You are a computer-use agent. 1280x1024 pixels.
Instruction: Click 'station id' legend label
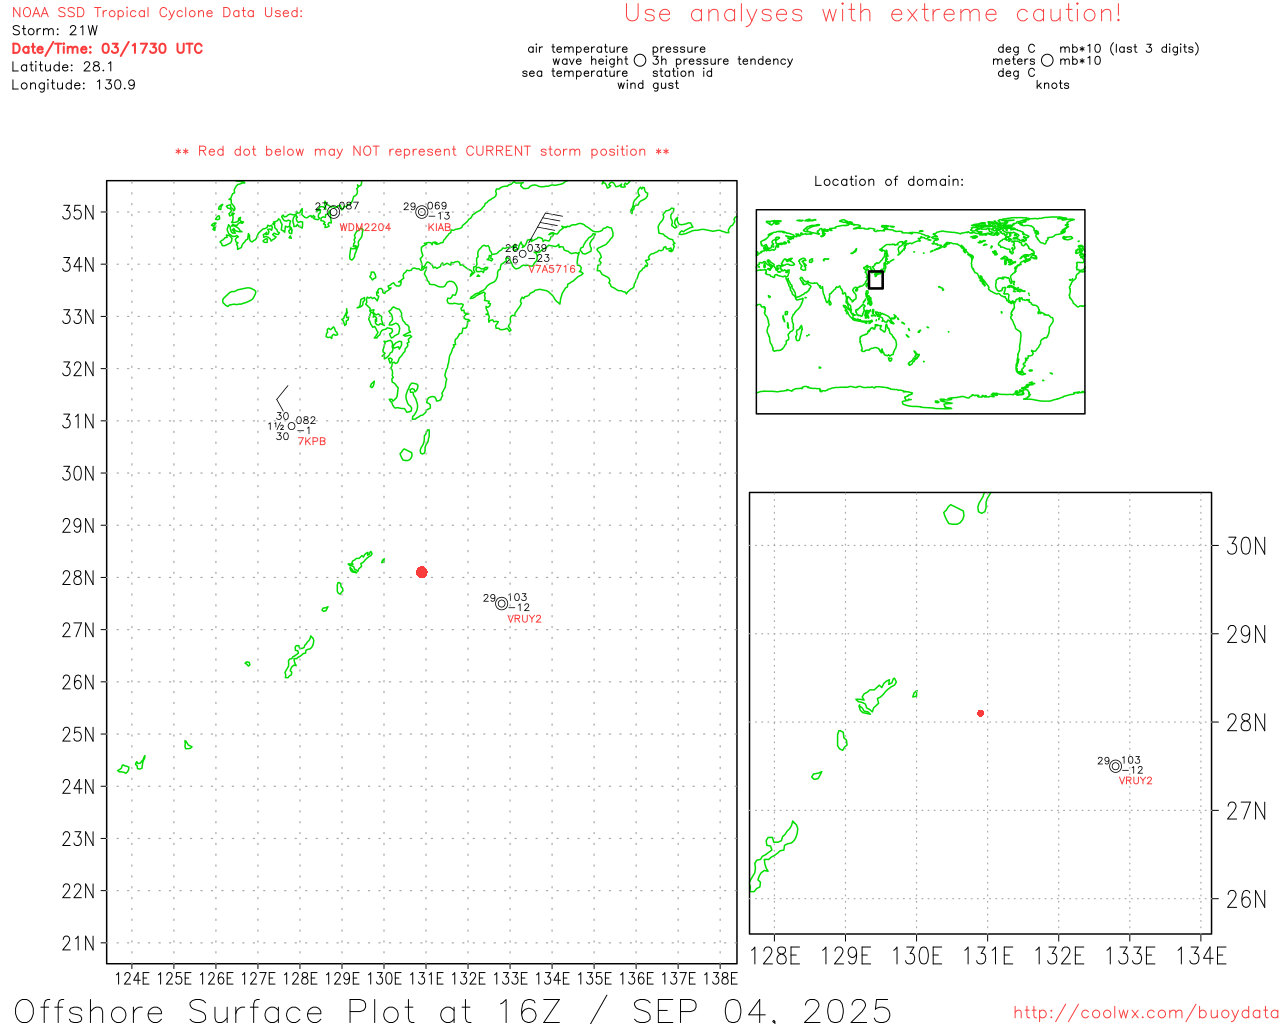[682, 73]
